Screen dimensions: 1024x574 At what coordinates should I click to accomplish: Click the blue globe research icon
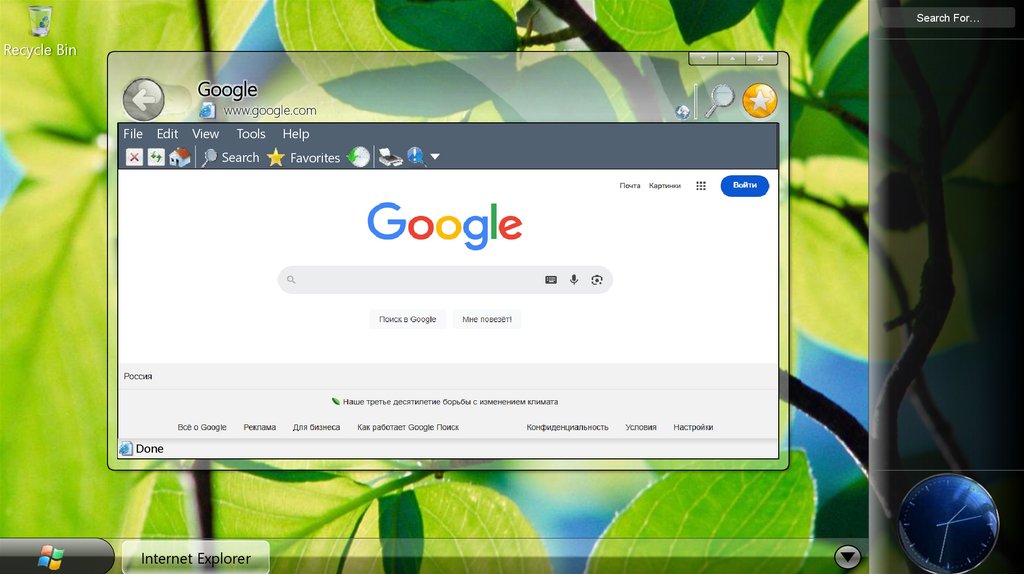tap(416, 157)
